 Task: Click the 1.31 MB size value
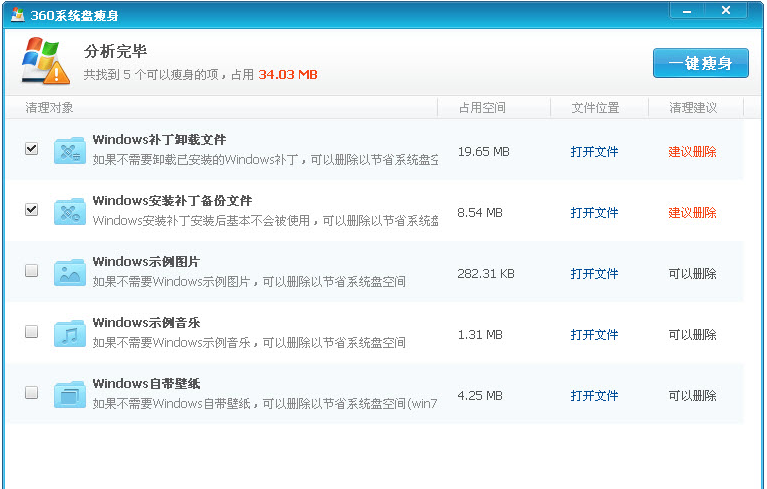(480, 334)
